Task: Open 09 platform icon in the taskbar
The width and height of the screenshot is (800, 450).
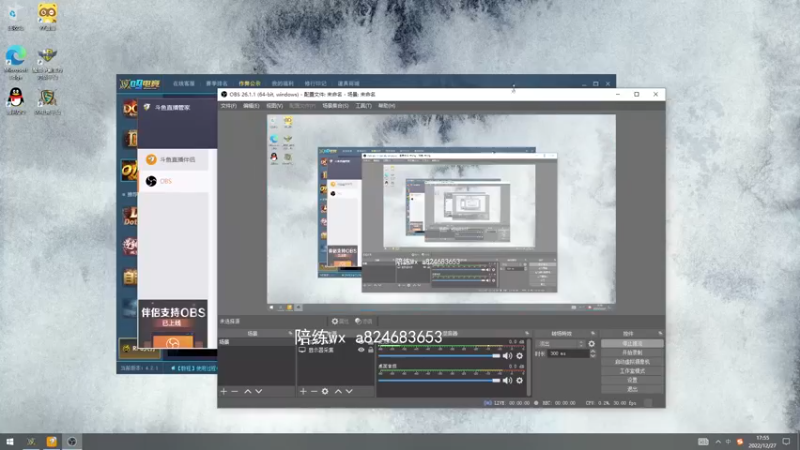Action: pyautogui.click(x=31, y=441)
